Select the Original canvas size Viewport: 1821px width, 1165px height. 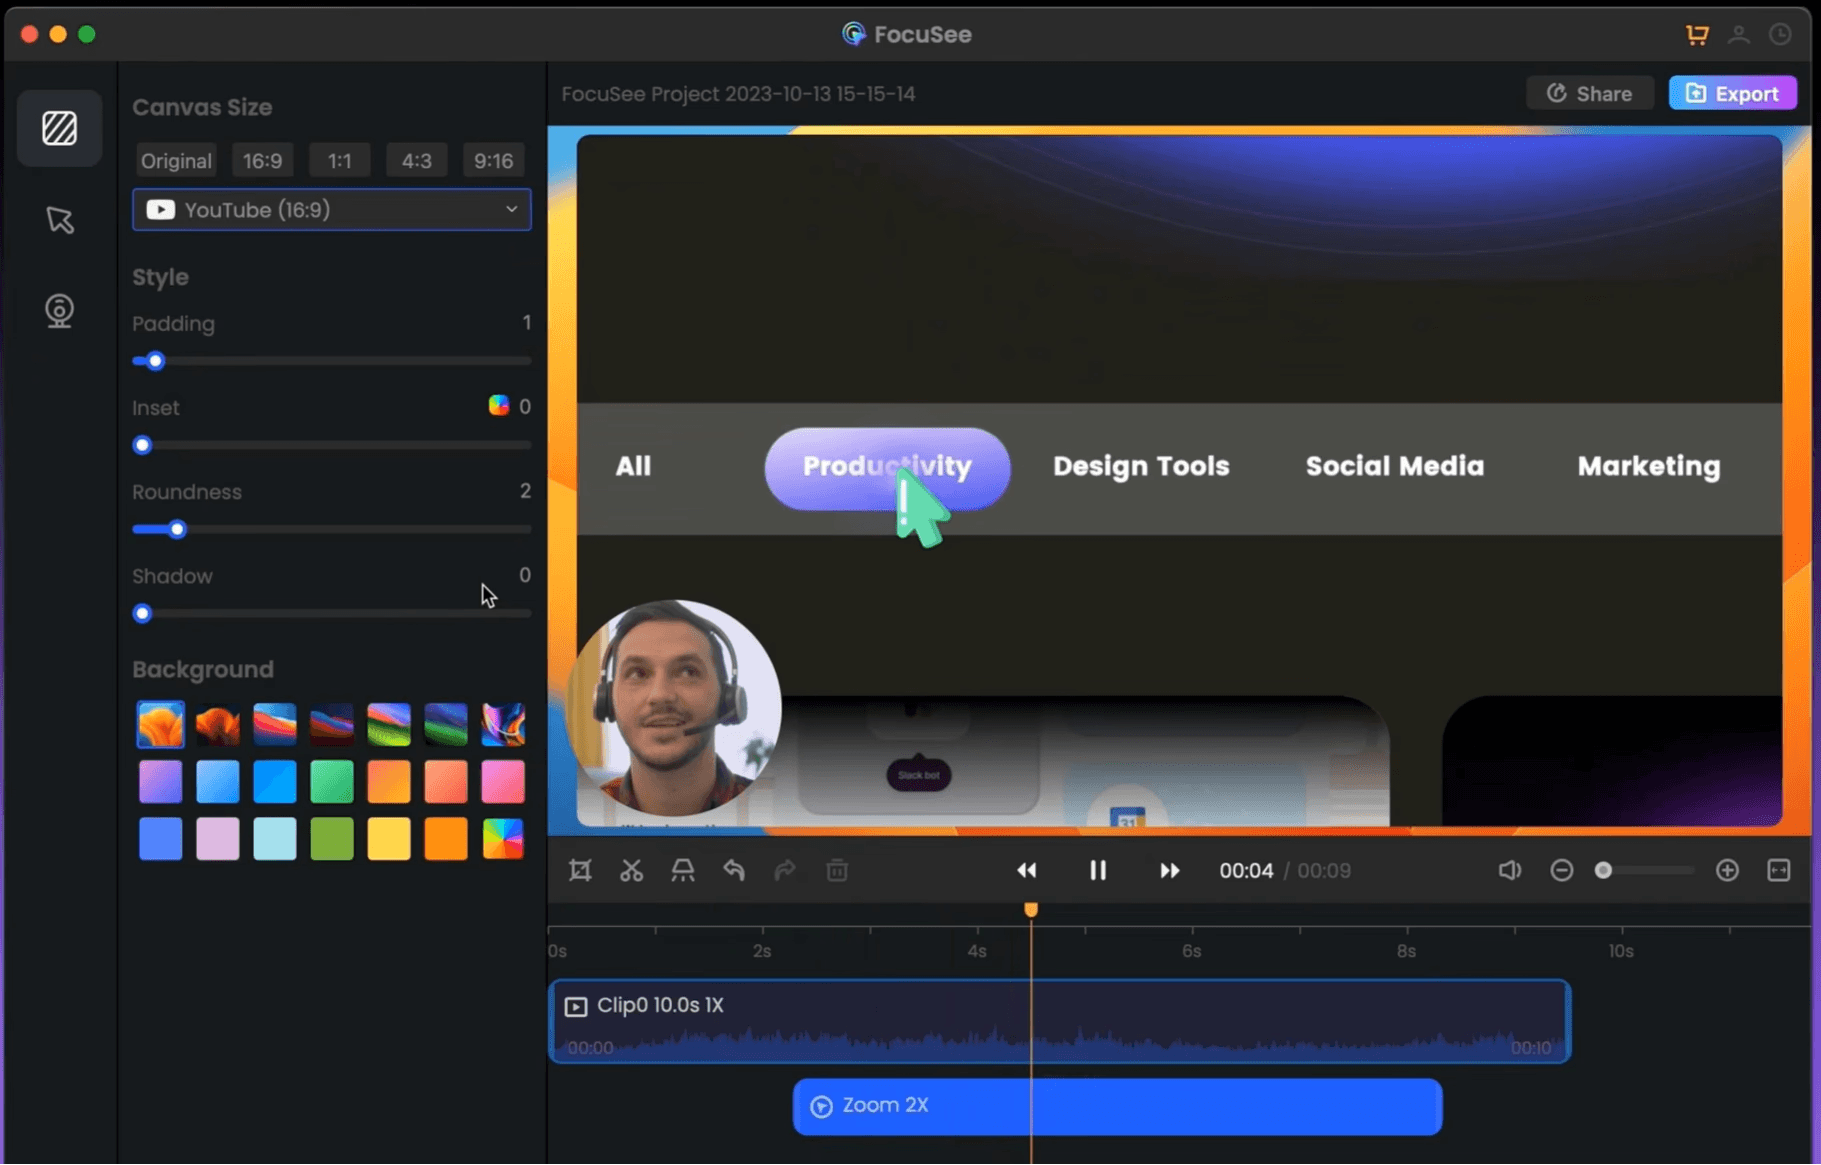[x=176, y=161]
